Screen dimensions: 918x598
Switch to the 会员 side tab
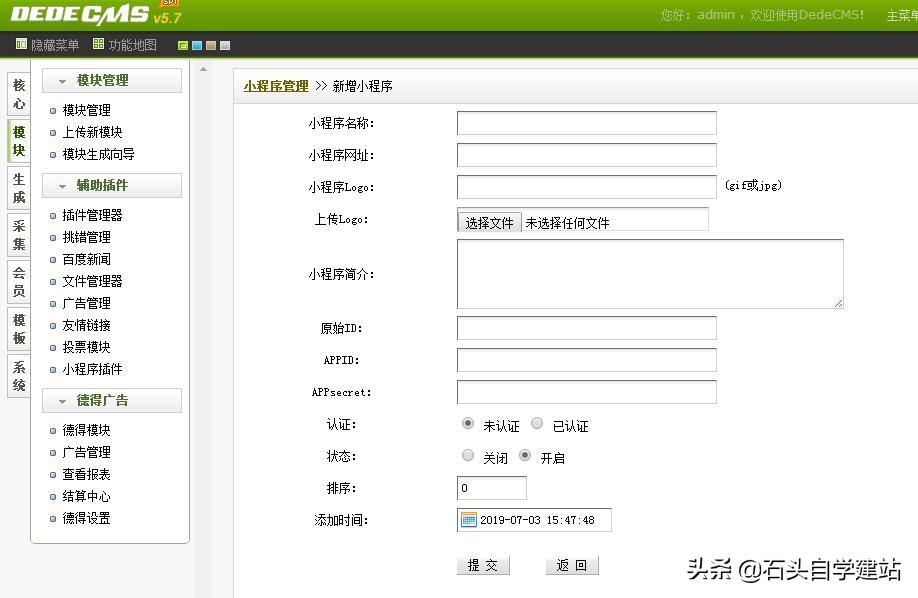(19, 282)
